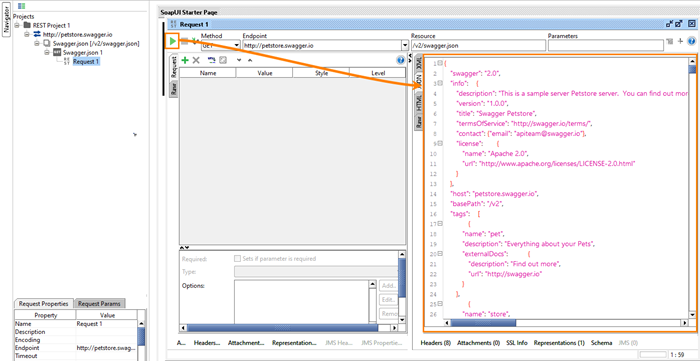The height and width of the screenshot is (361, 700).
Task: Move the parameter down with the down arrow icon
Action: tap(239, 60)
